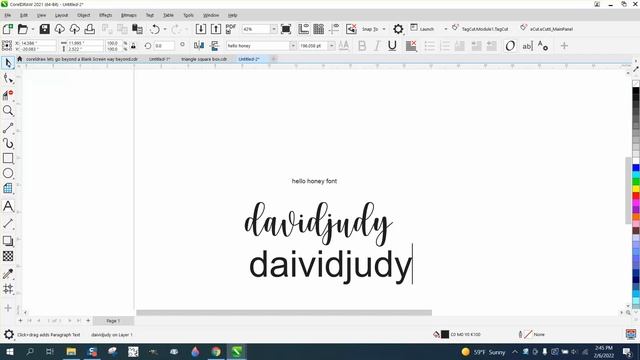Viewport: 640px width, 360px height.
Task: Select the Freehand line tool
Action: (8, 127)
